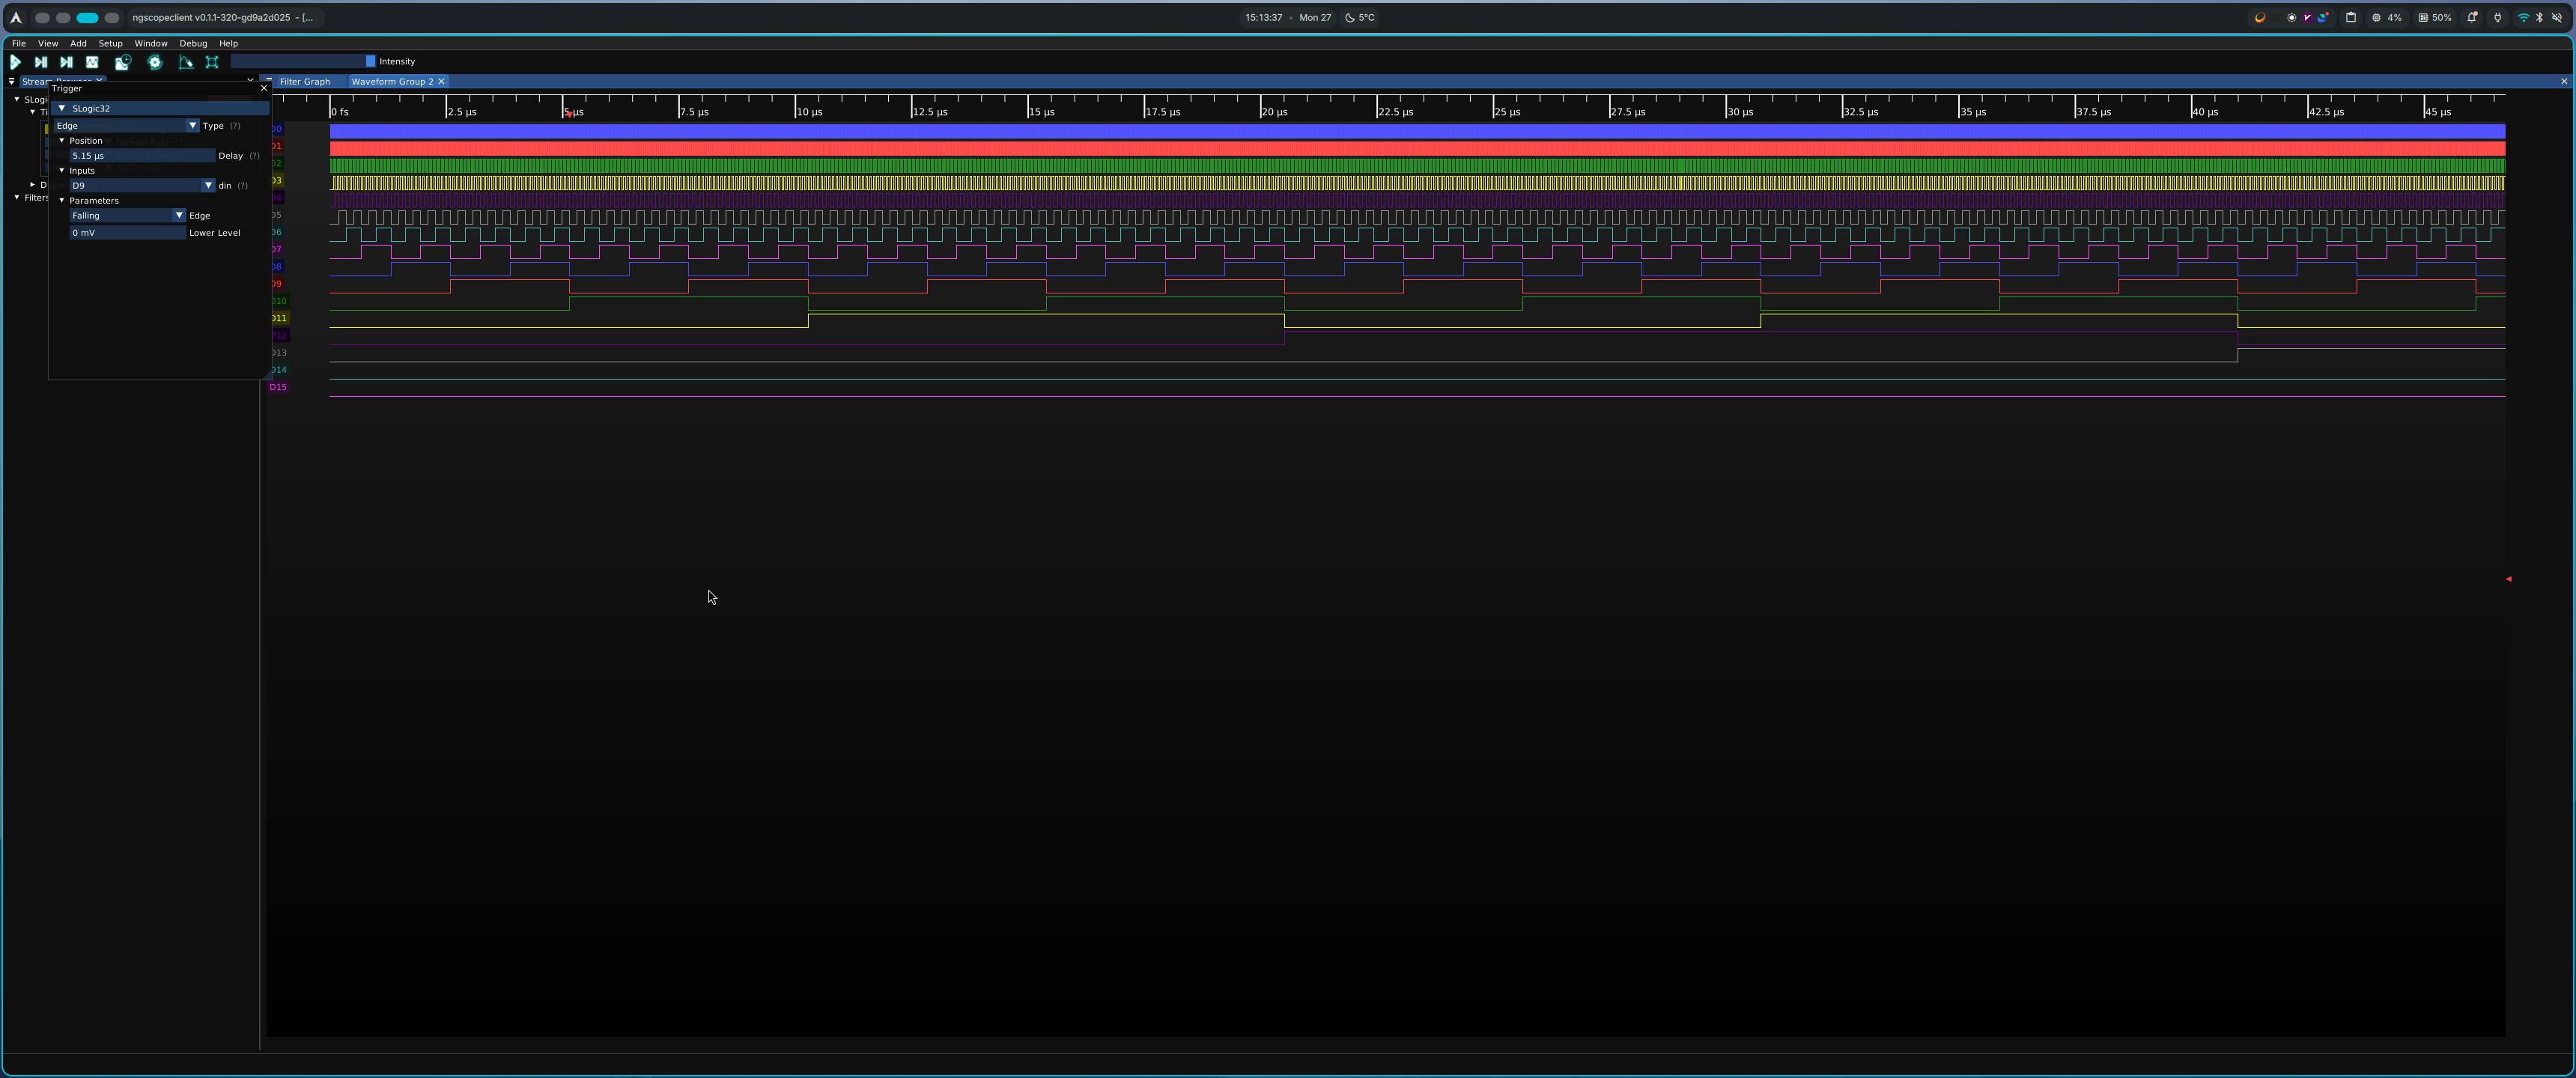Click the Delay help question mark

pyautogui.click(x=254, y=156)
